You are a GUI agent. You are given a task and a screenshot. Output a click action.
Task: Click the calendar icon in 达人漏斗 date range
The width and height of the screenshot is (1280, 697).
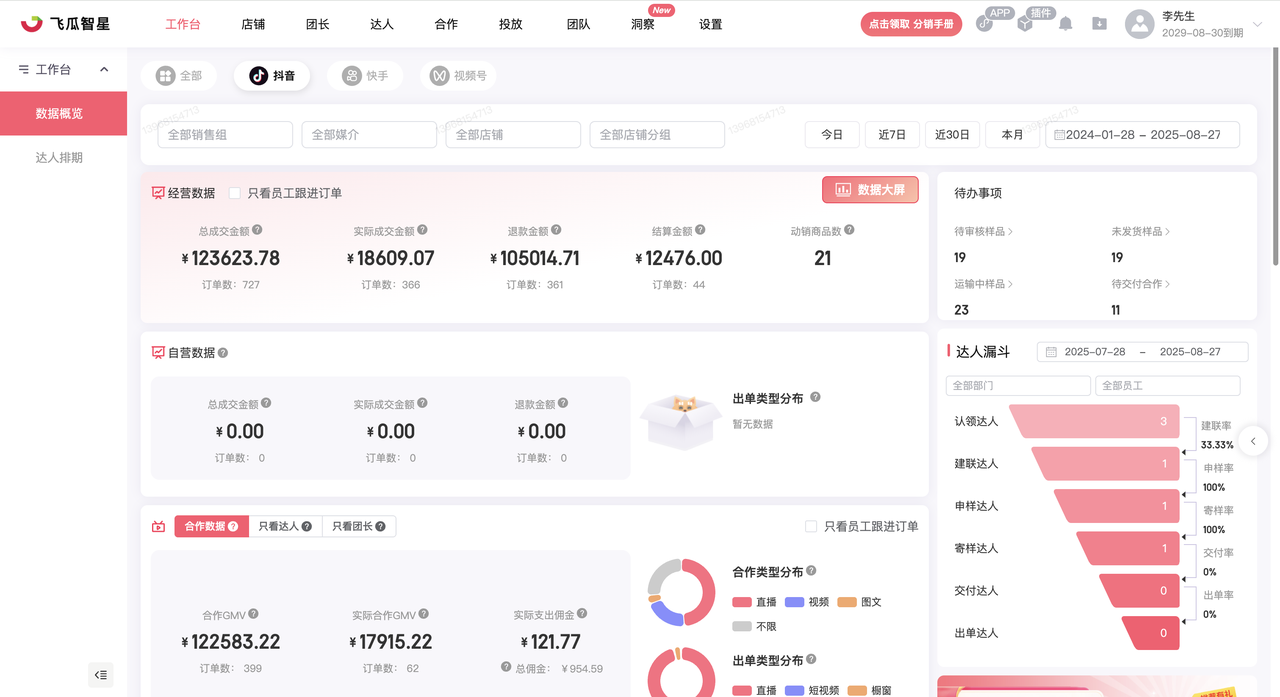pos(1051,352)
